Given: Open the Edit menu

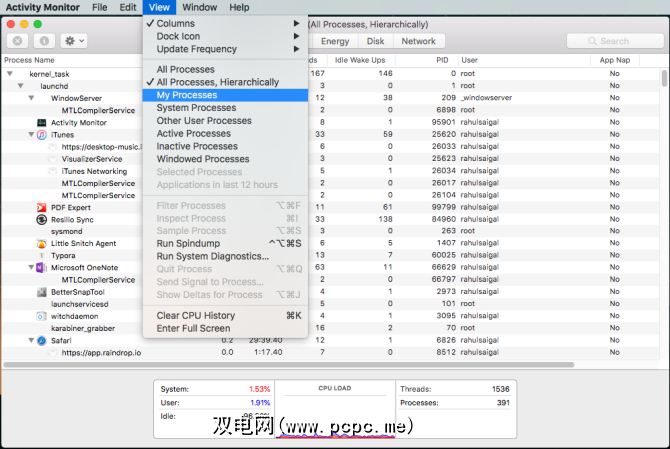Looking at the screenshot, I should pos(128,7).
